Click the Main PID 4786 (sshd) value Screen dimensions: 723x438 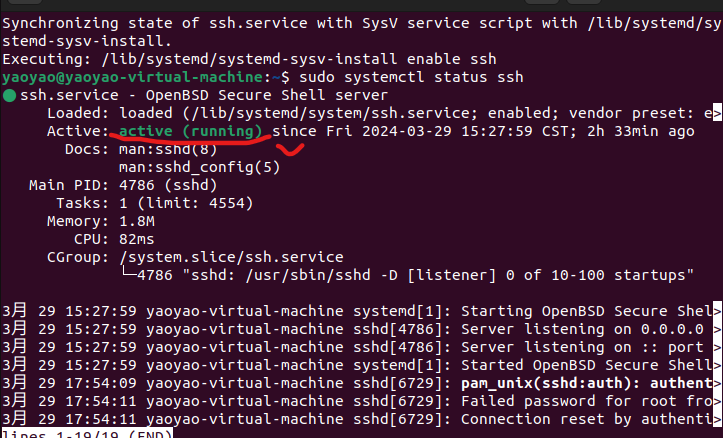click(x=168, y=185)
